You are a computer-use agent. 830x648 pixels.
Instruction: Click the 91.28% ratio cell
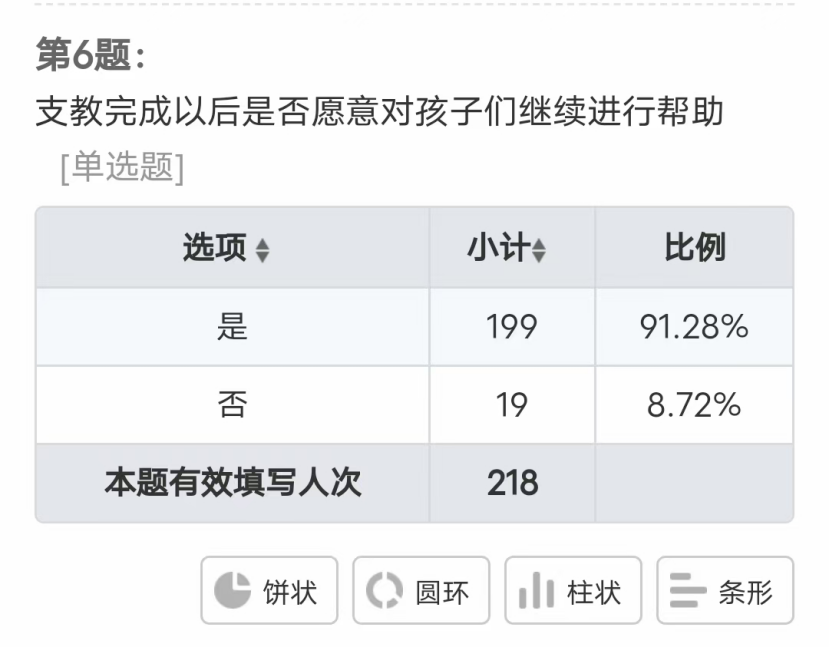tap(694, 327)
